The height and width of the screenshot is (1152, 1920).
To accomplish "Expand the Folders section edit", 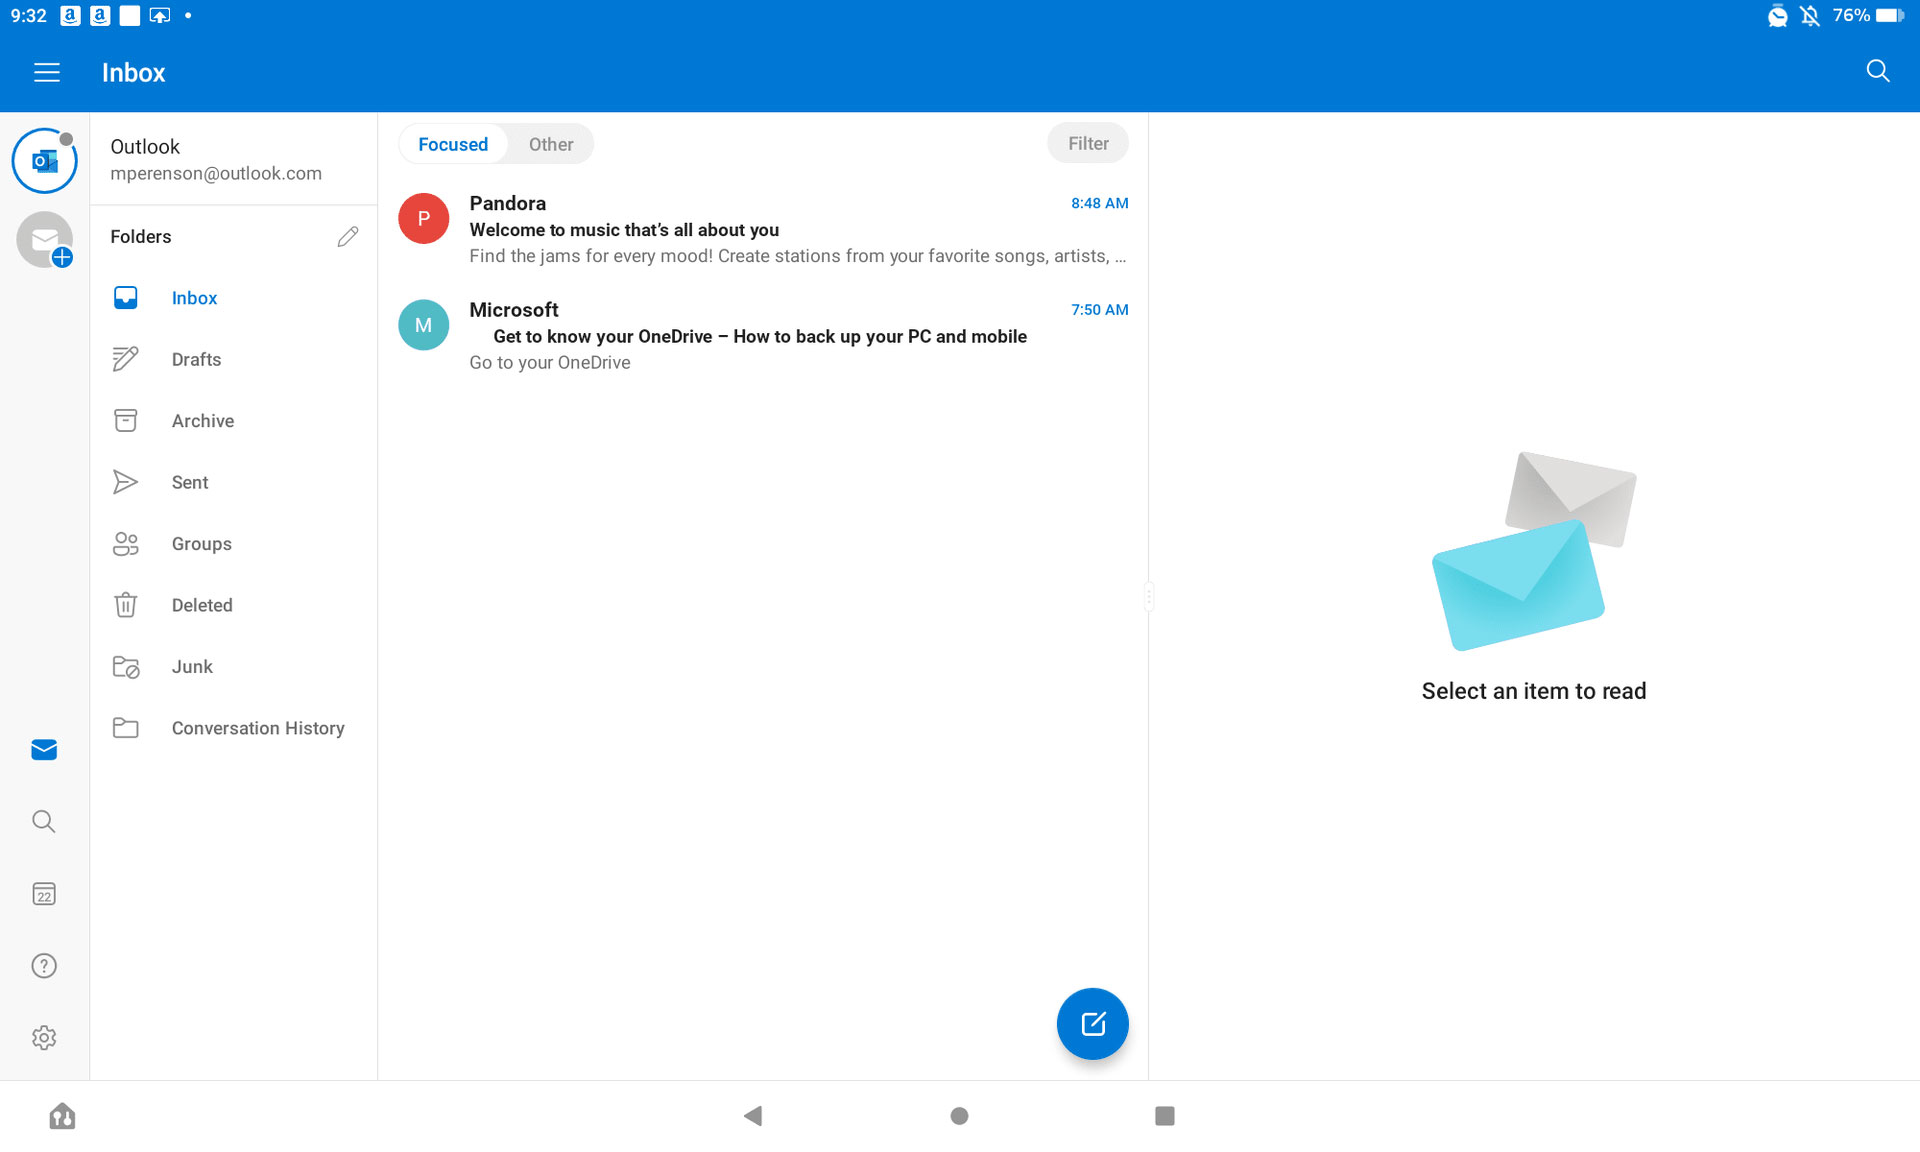I will tap(347, 236).
